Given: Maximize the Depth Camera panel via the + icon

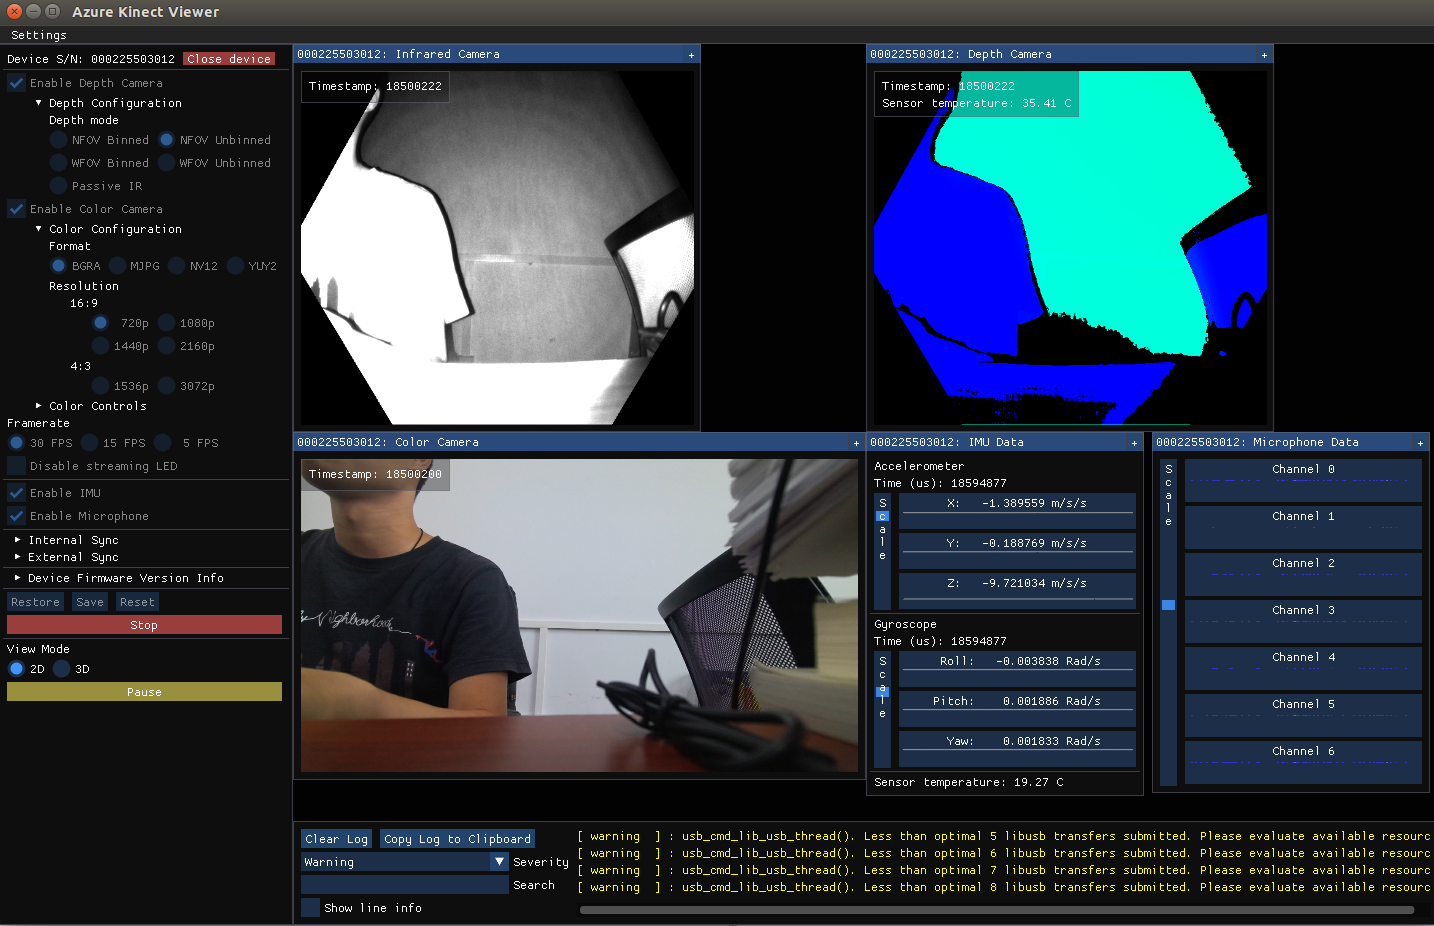Looking at the screenshot, I should tap(1264, 54).
